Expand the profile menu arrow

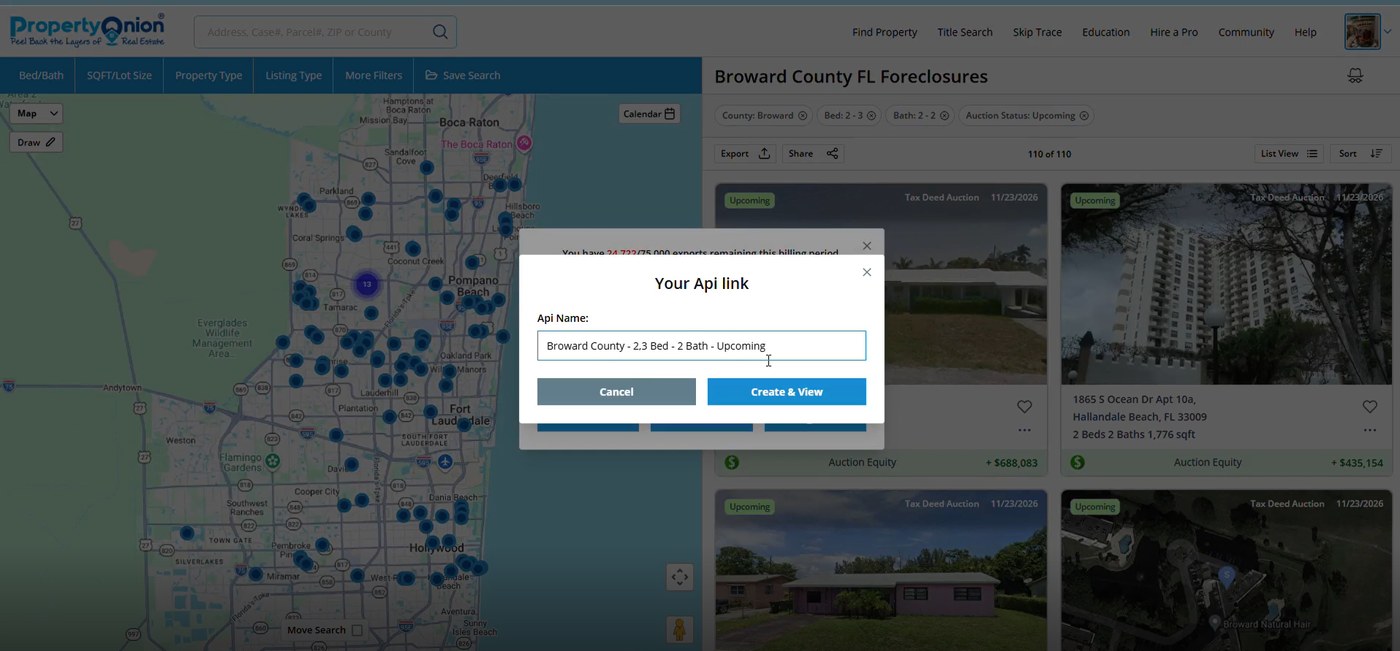1387,32
